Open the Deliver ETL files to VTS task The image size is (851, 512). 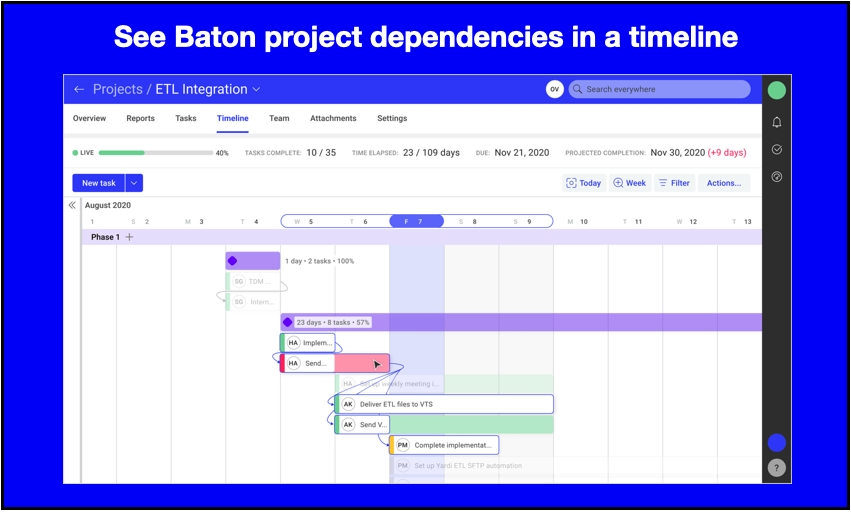point(444,404)
